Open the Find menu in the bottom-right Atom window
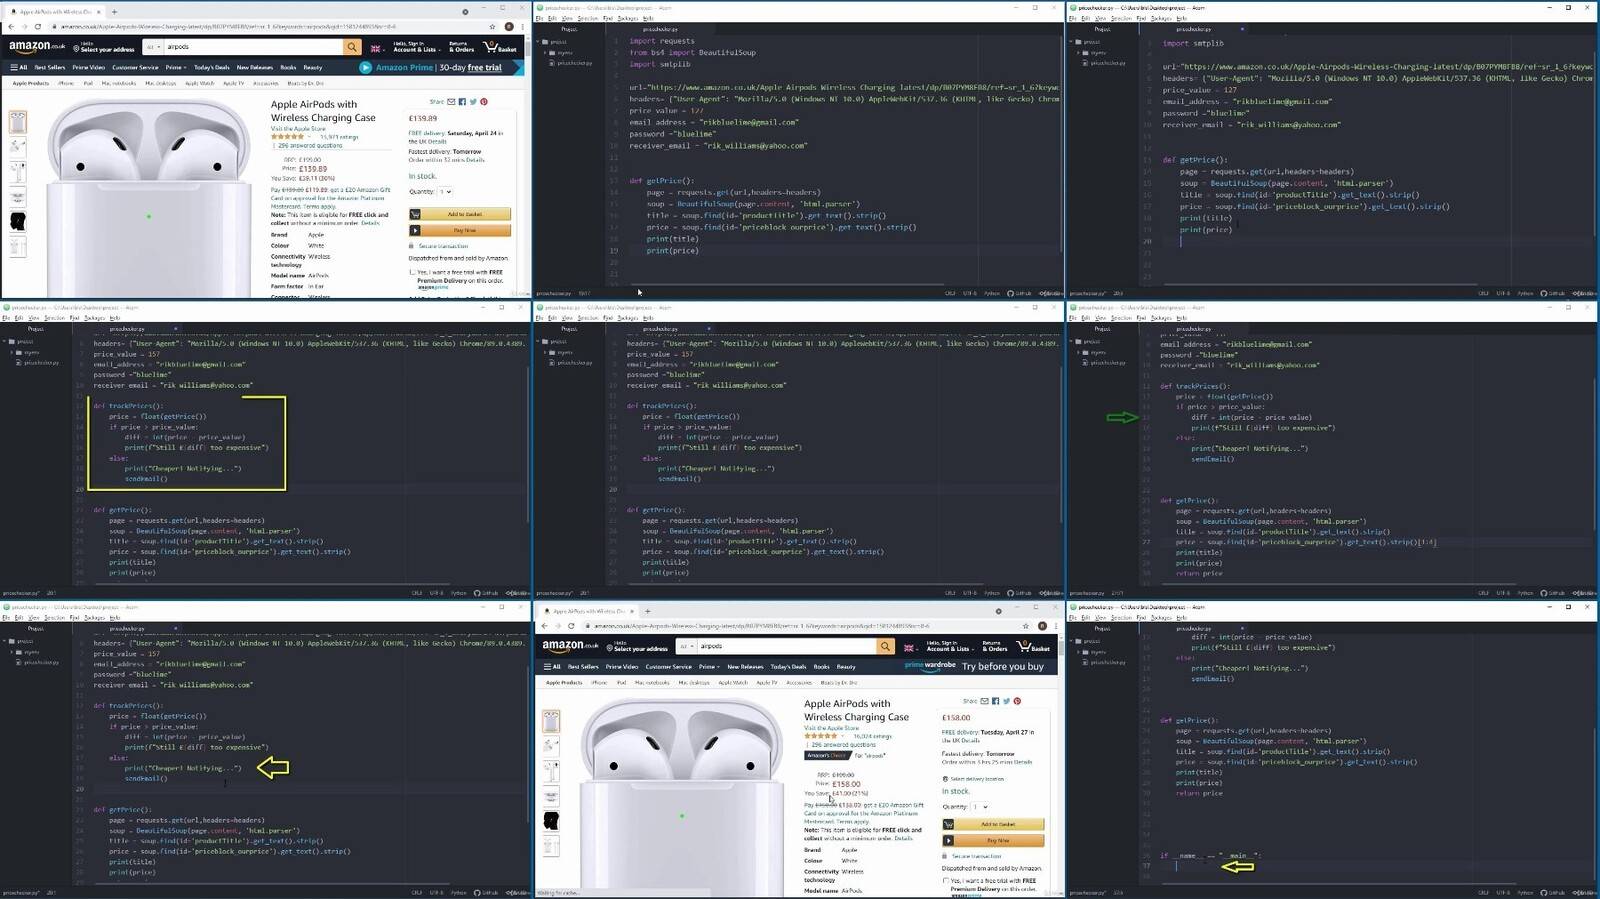Screen dimensions: 1600x899 coord(1140,618)
